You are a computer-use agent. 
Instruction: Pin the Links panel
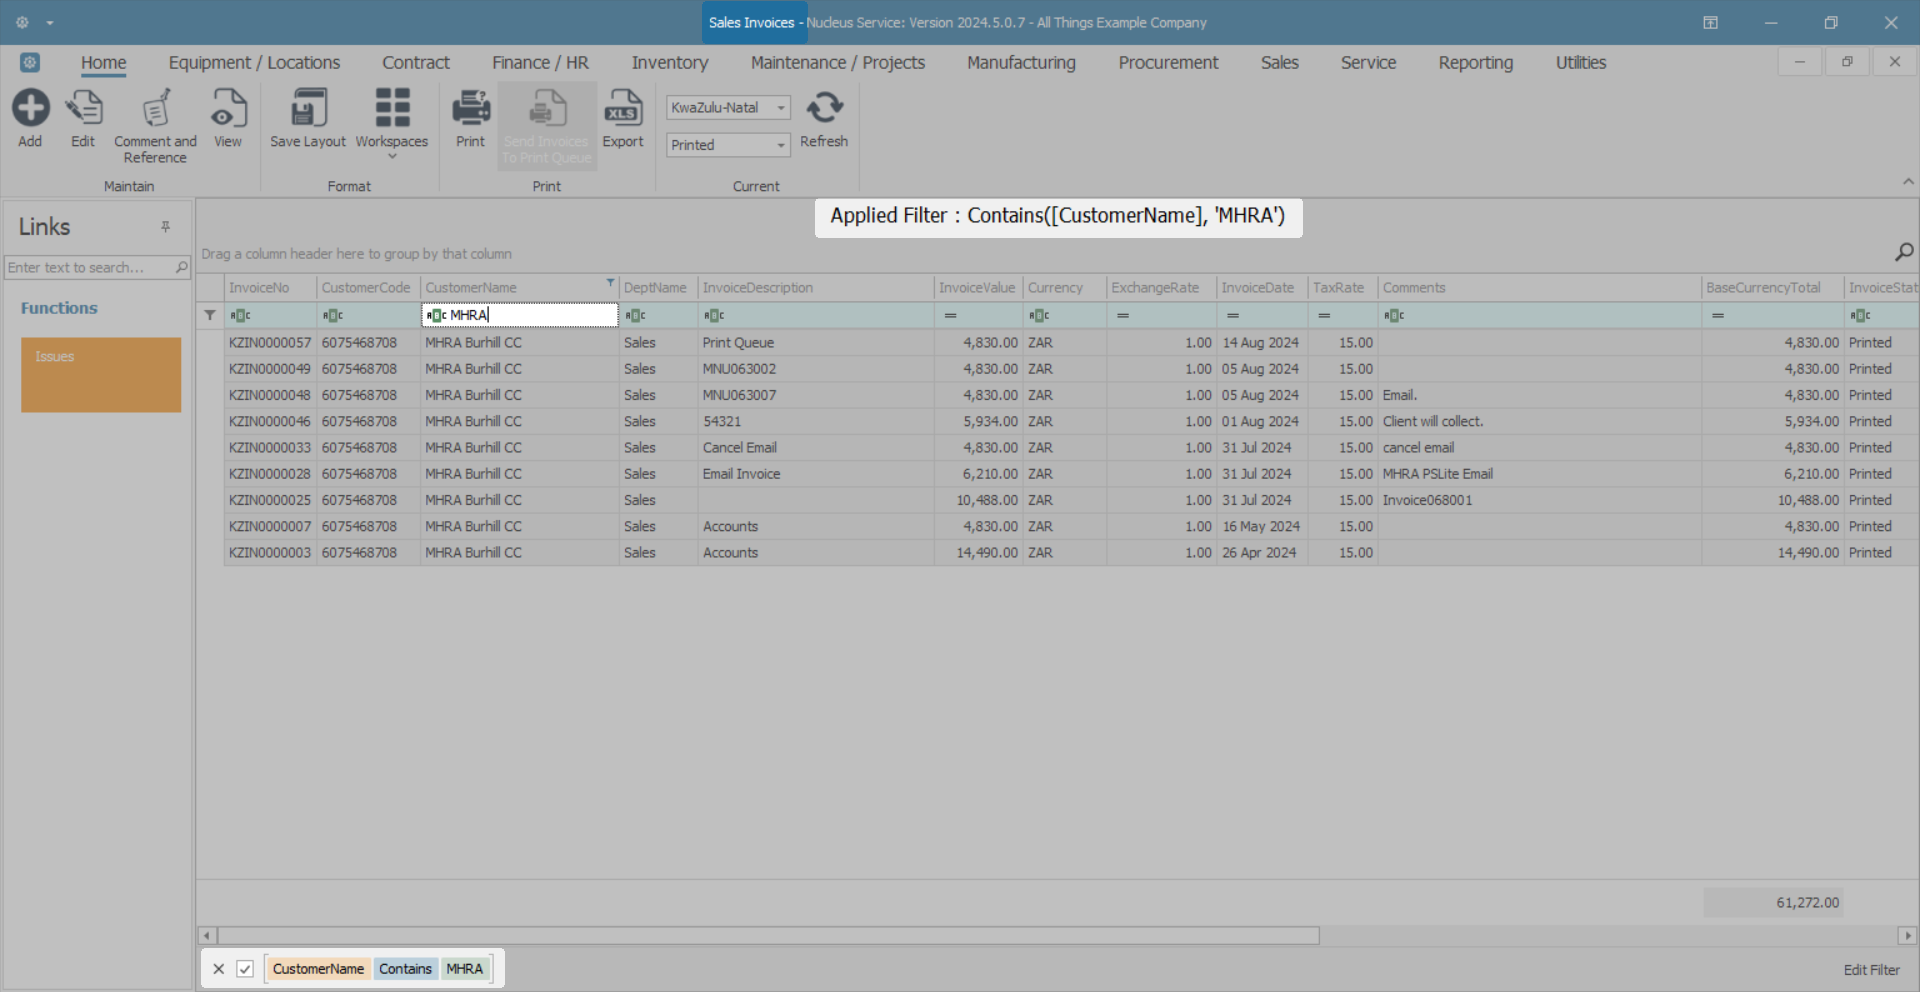[x=166, y=227]
